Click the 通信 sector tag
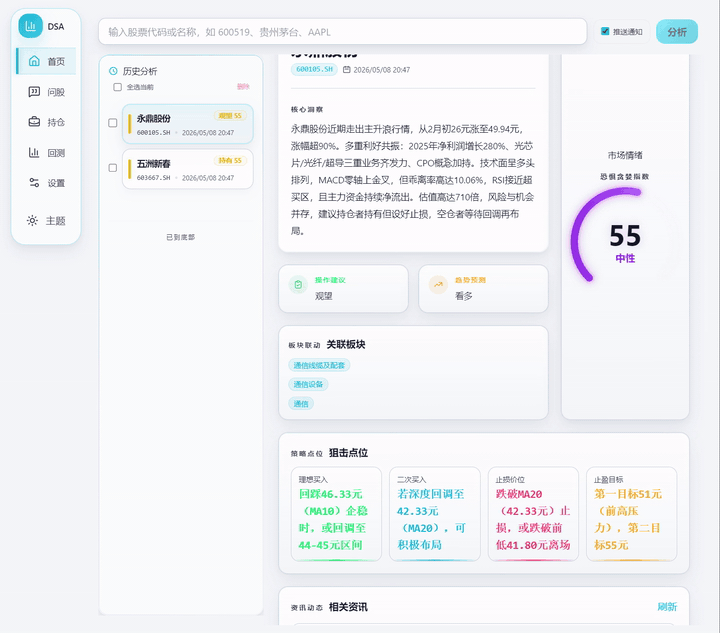 pos(301,404)
